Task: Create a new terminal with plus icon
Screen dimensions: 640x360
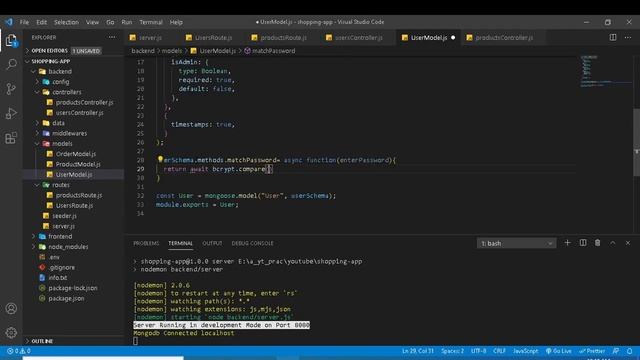Action: point(567,243)
